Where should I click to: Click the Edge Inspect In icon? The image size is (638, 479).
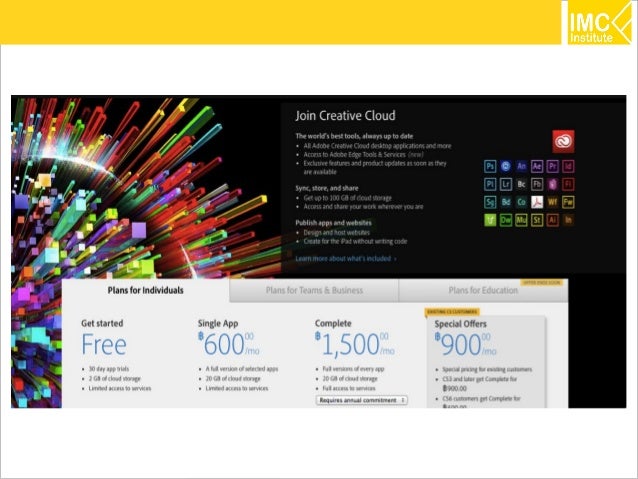click(x=568, y=220)
